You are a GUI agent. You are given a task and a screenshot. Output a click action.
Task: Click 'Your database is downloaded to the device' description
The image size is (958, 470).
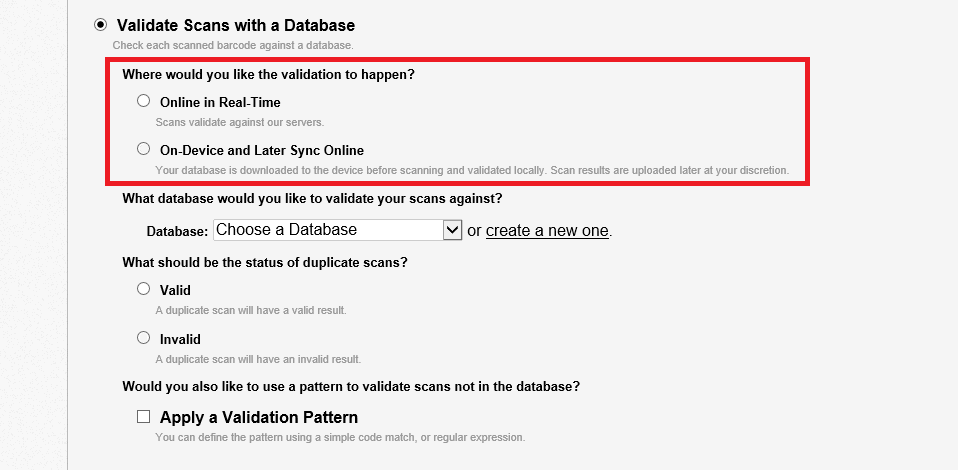(x=472, y=170)
